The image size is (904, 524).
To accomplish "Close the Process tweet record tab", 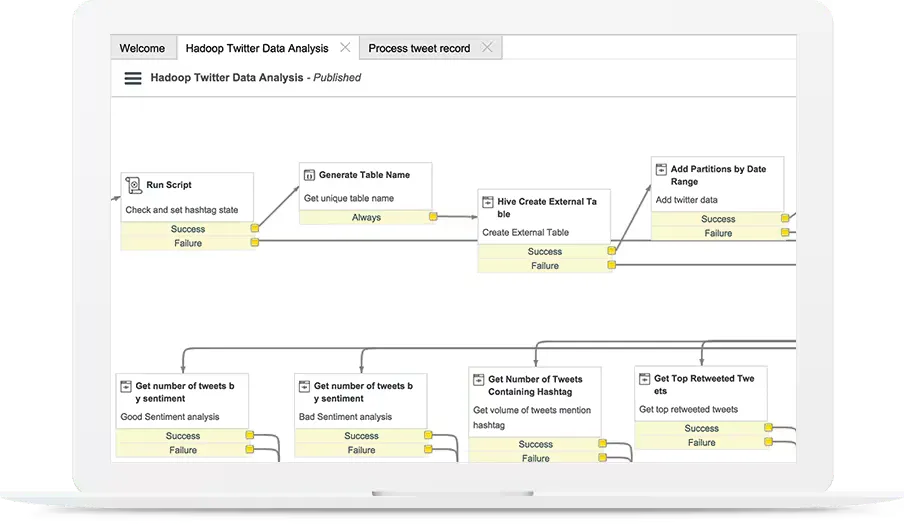I will click(487, 47).
